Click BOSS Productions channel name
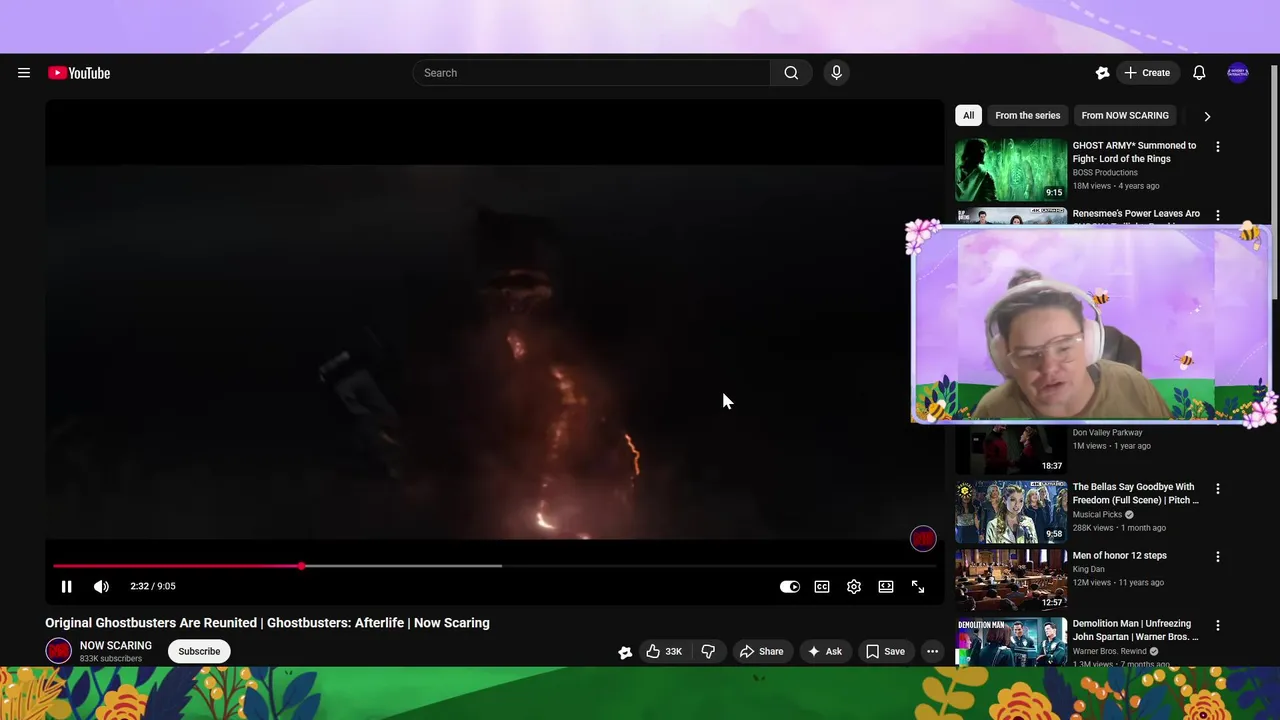This screenshot has height=720, width=1280. (1105, 173)
